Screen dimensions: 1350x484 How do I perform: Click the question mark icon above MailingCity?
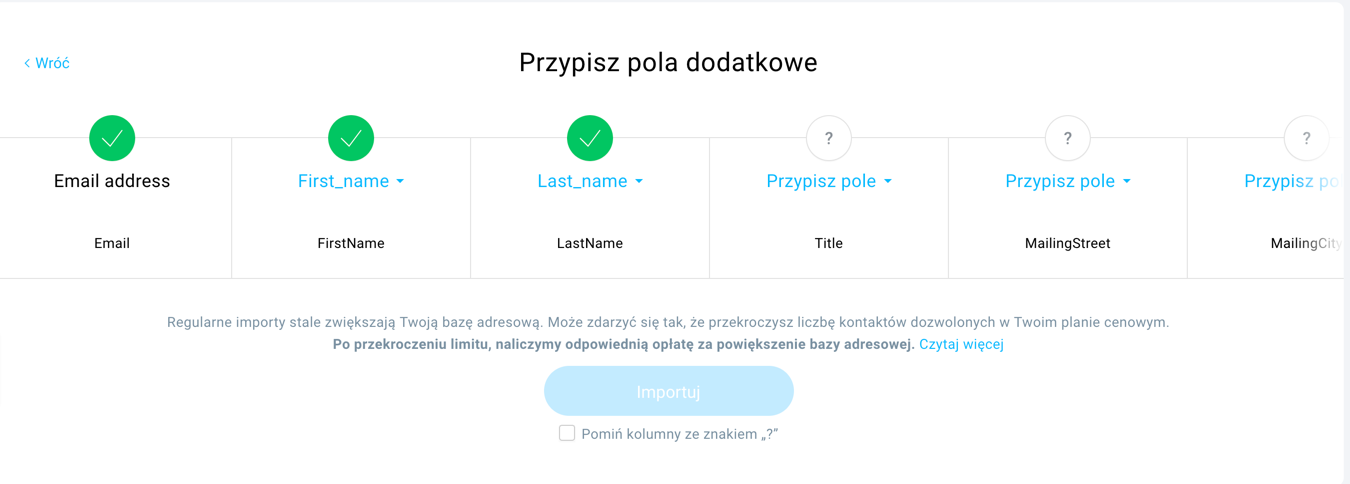[1306, 138]
